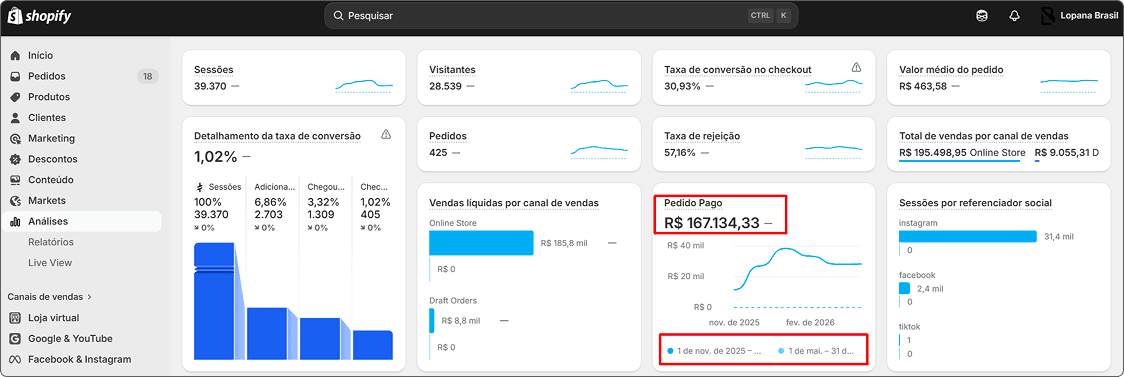Click the Google & YouTube icon
This screenshot has height=377, width=1124.
tap(15, 338)
